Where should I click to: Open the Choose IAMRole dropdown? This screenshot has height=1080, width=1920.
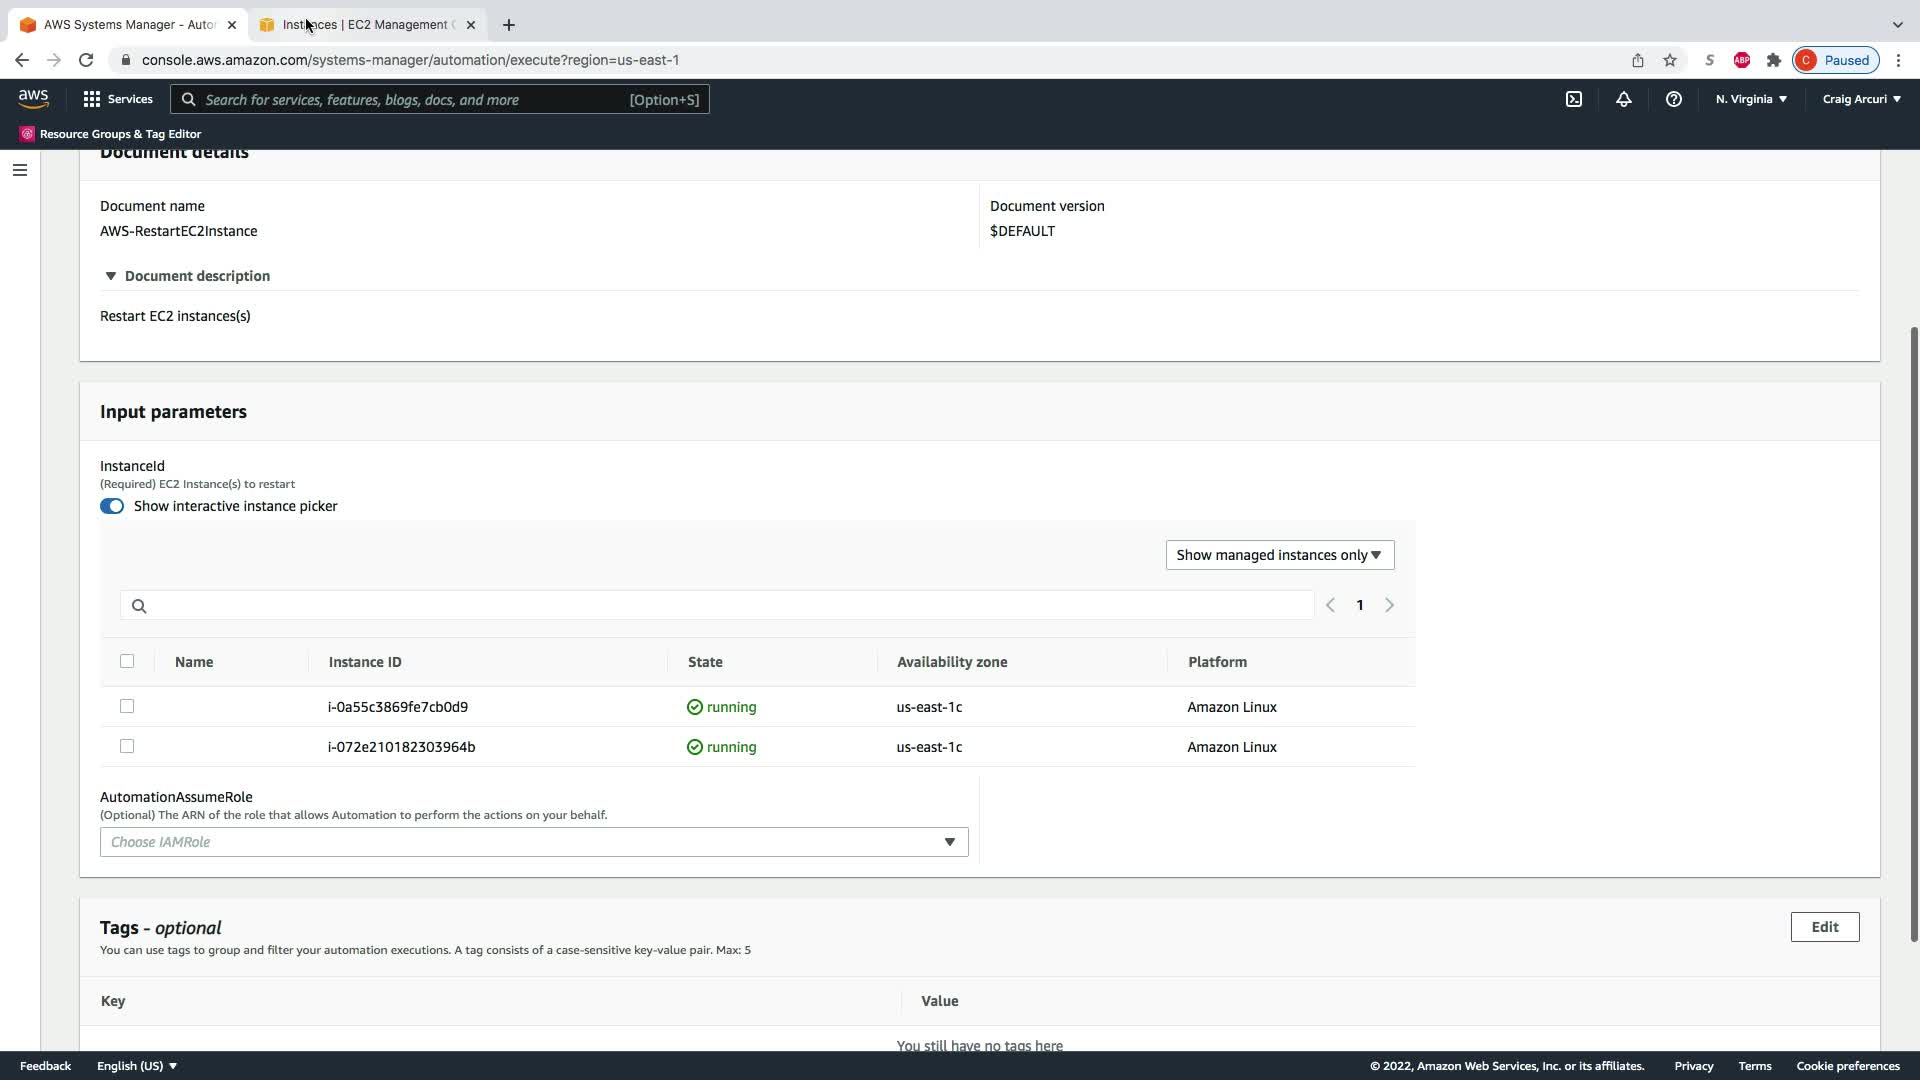coord(534,842)
